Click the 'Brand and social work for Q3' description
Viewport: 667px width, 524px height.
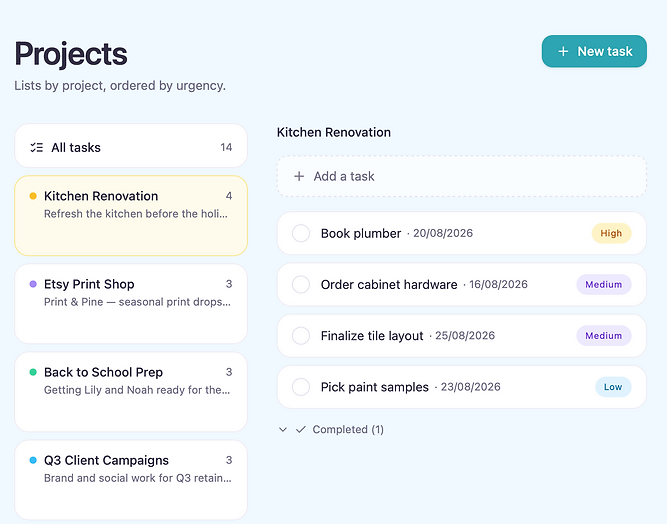pyautogui.click(x=138, y=478)
